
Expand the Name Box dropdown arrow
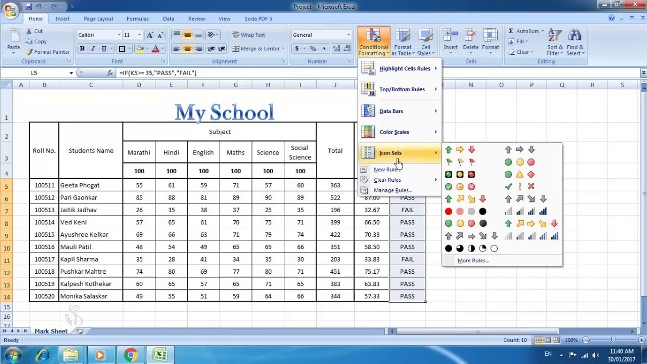[x=71, y=73]
